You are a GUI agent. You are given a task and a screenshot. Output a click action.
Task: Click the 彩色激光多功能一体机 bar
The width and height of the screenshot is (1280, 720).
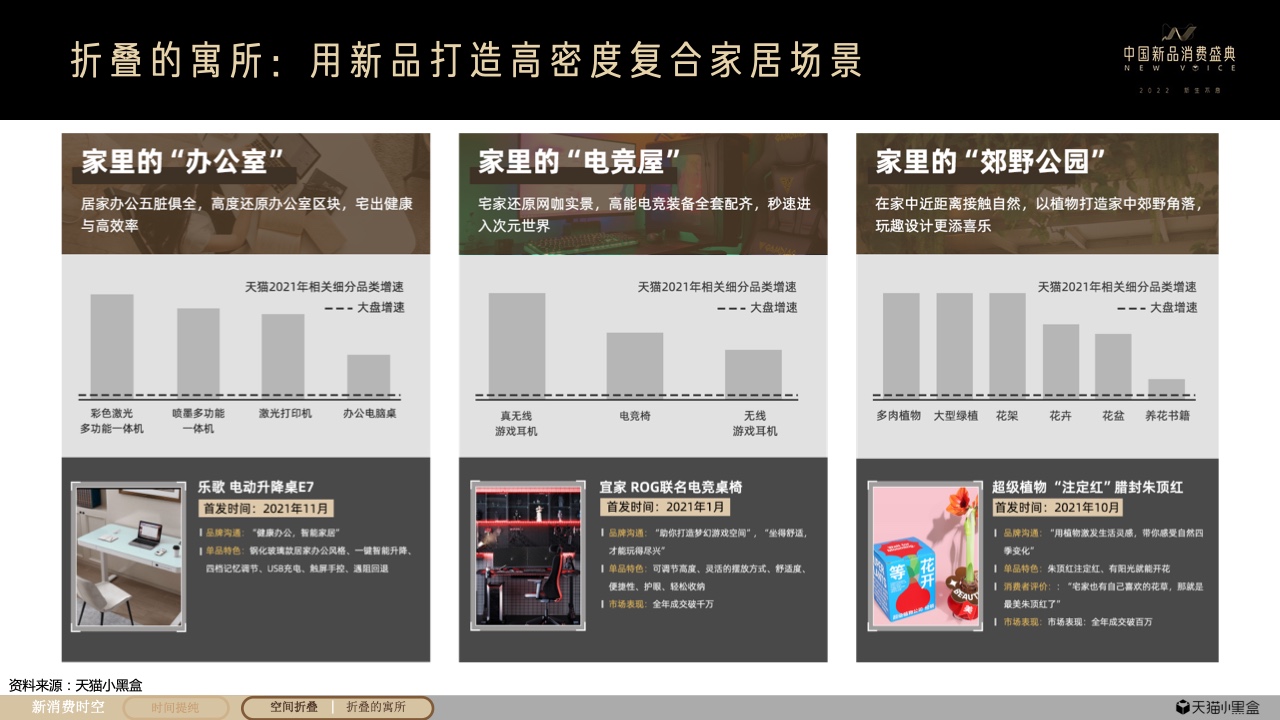tap(112, 345)
